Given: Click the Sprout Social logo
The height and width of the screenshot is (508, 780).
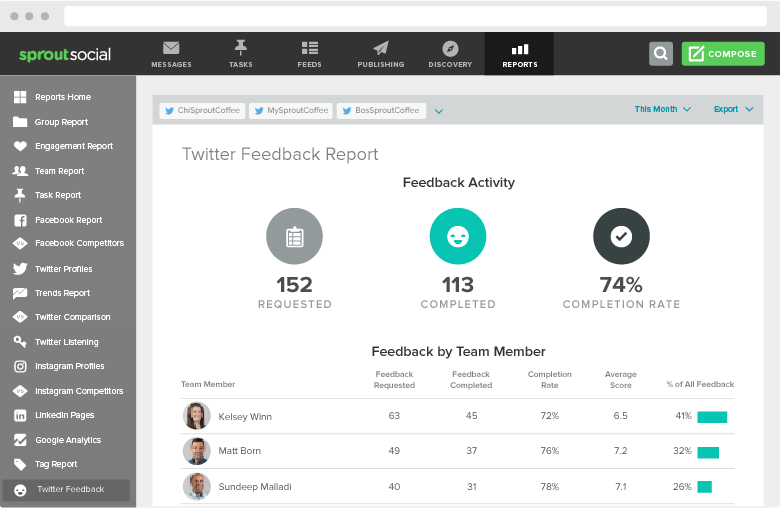Looking at the screenshot, I should click(65, 54).
